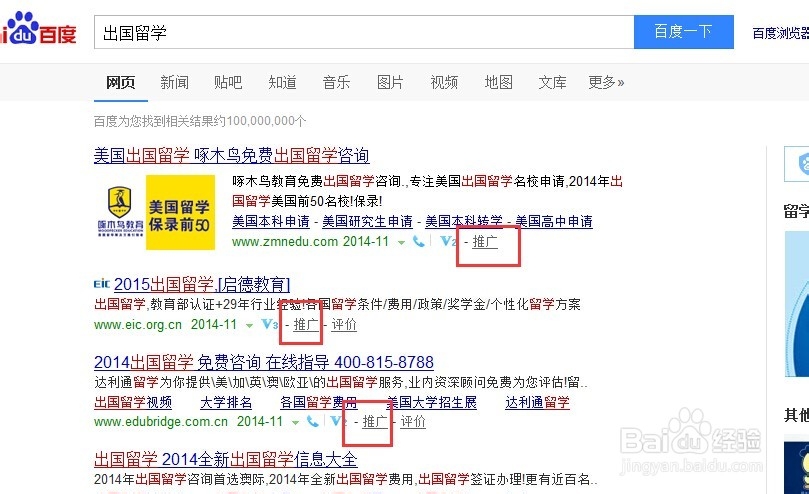
Task: Open the 文库 tab
Action: tap(553, 82)
